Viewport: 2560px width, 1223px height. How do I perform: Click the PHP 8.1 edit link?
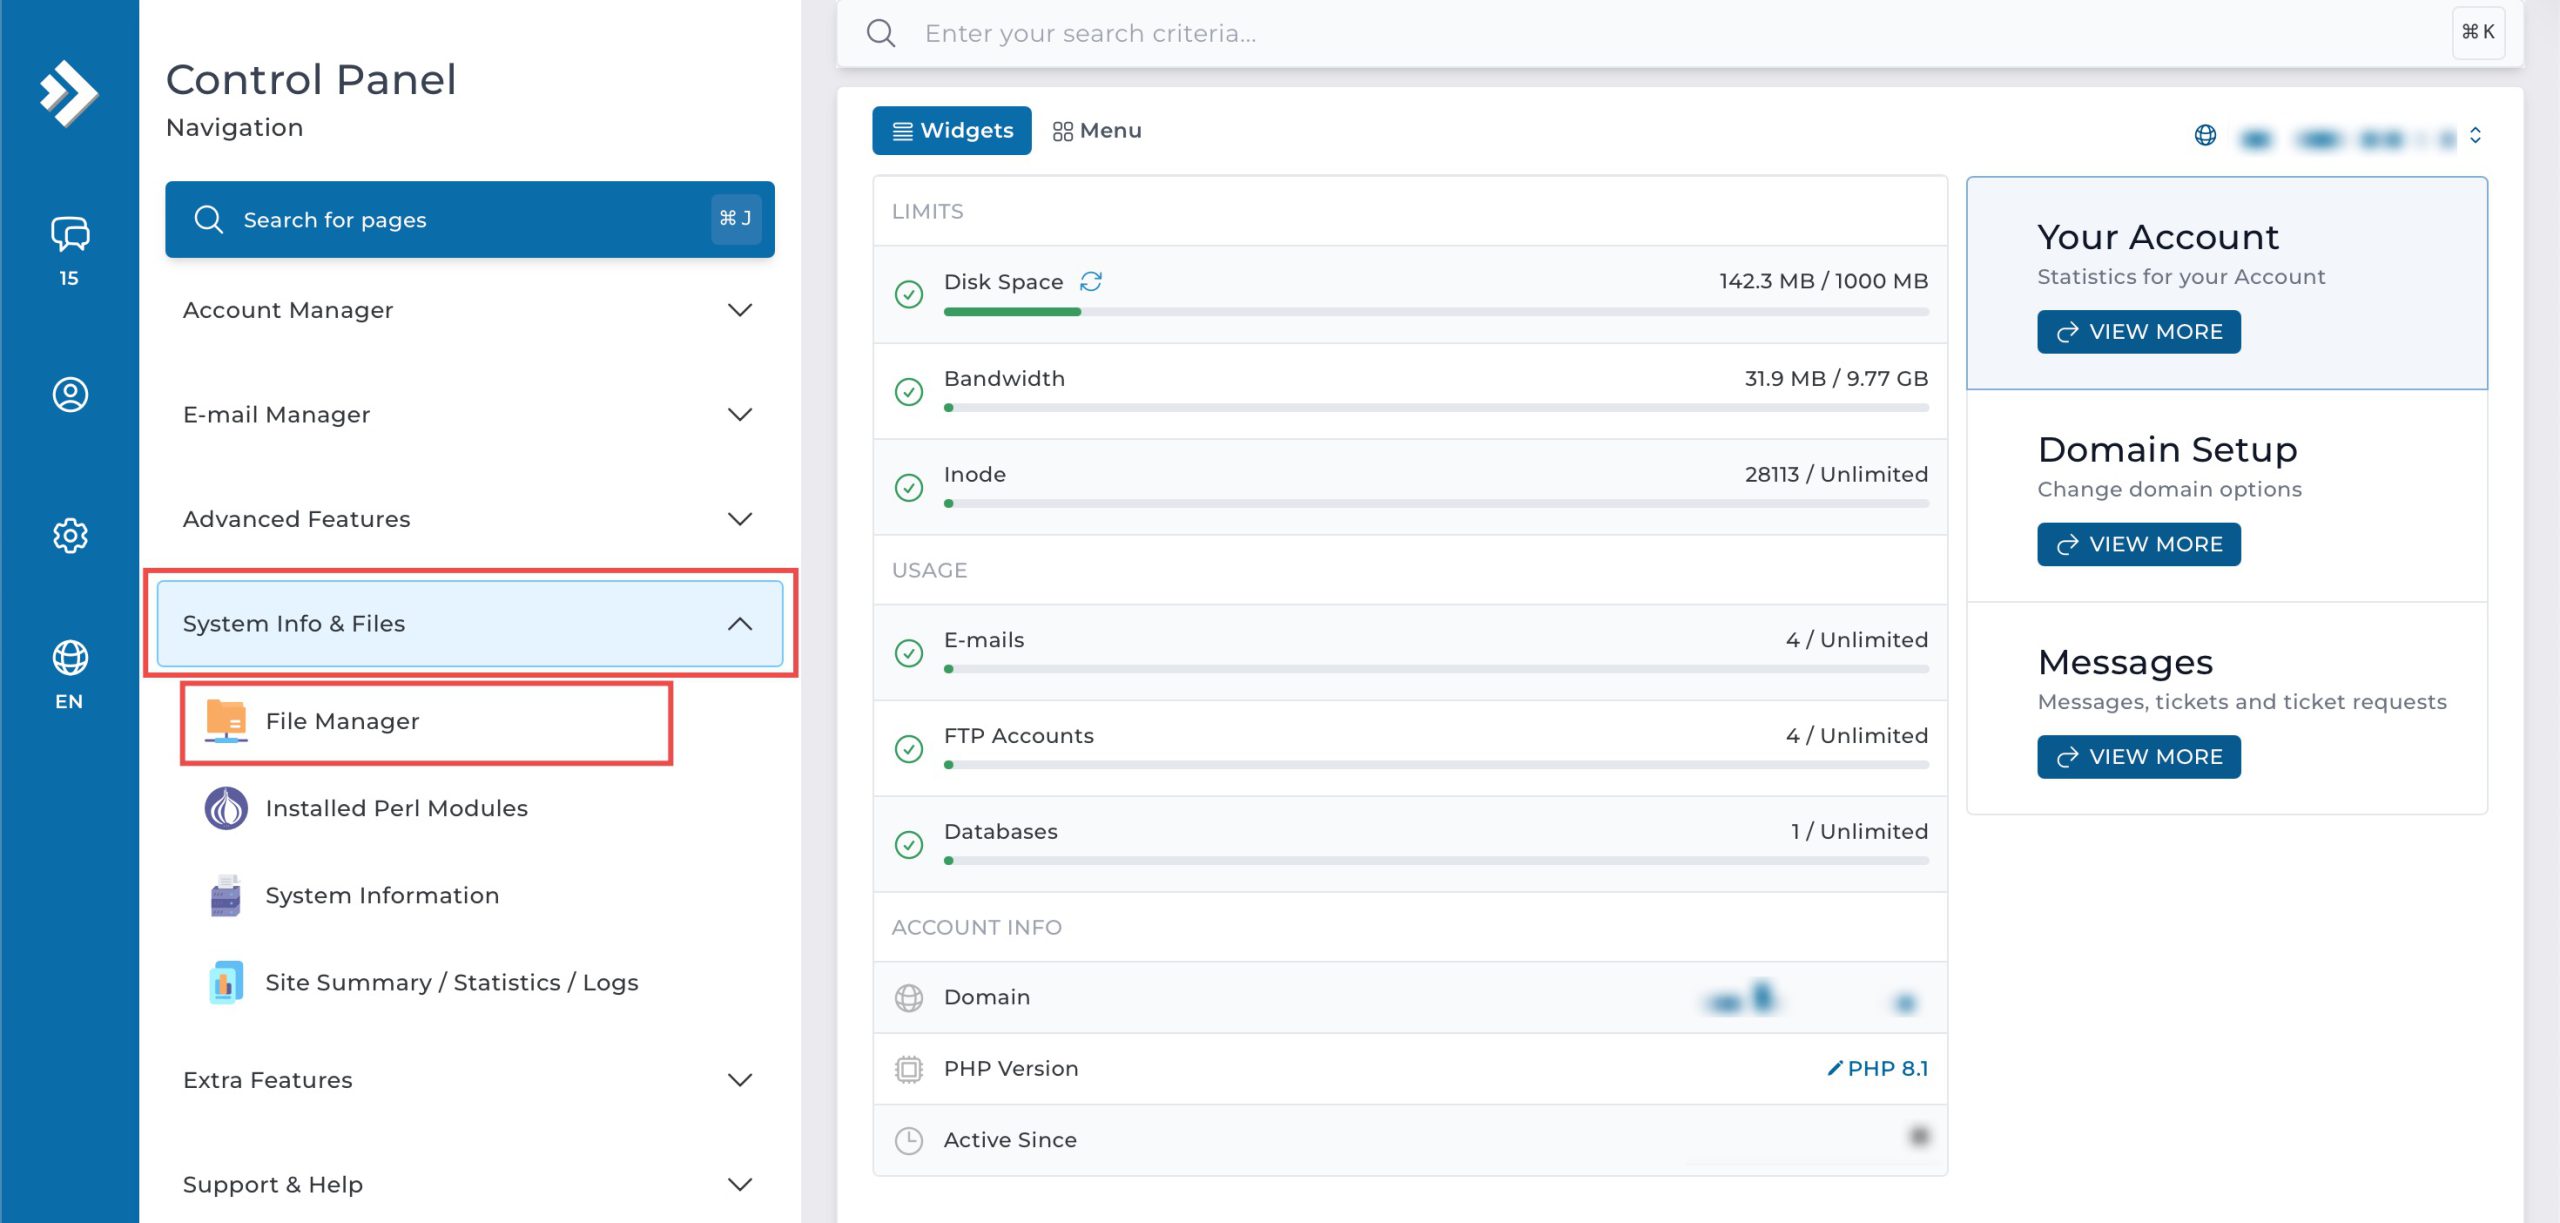pyautogui.click(x=1877, y=1068)
